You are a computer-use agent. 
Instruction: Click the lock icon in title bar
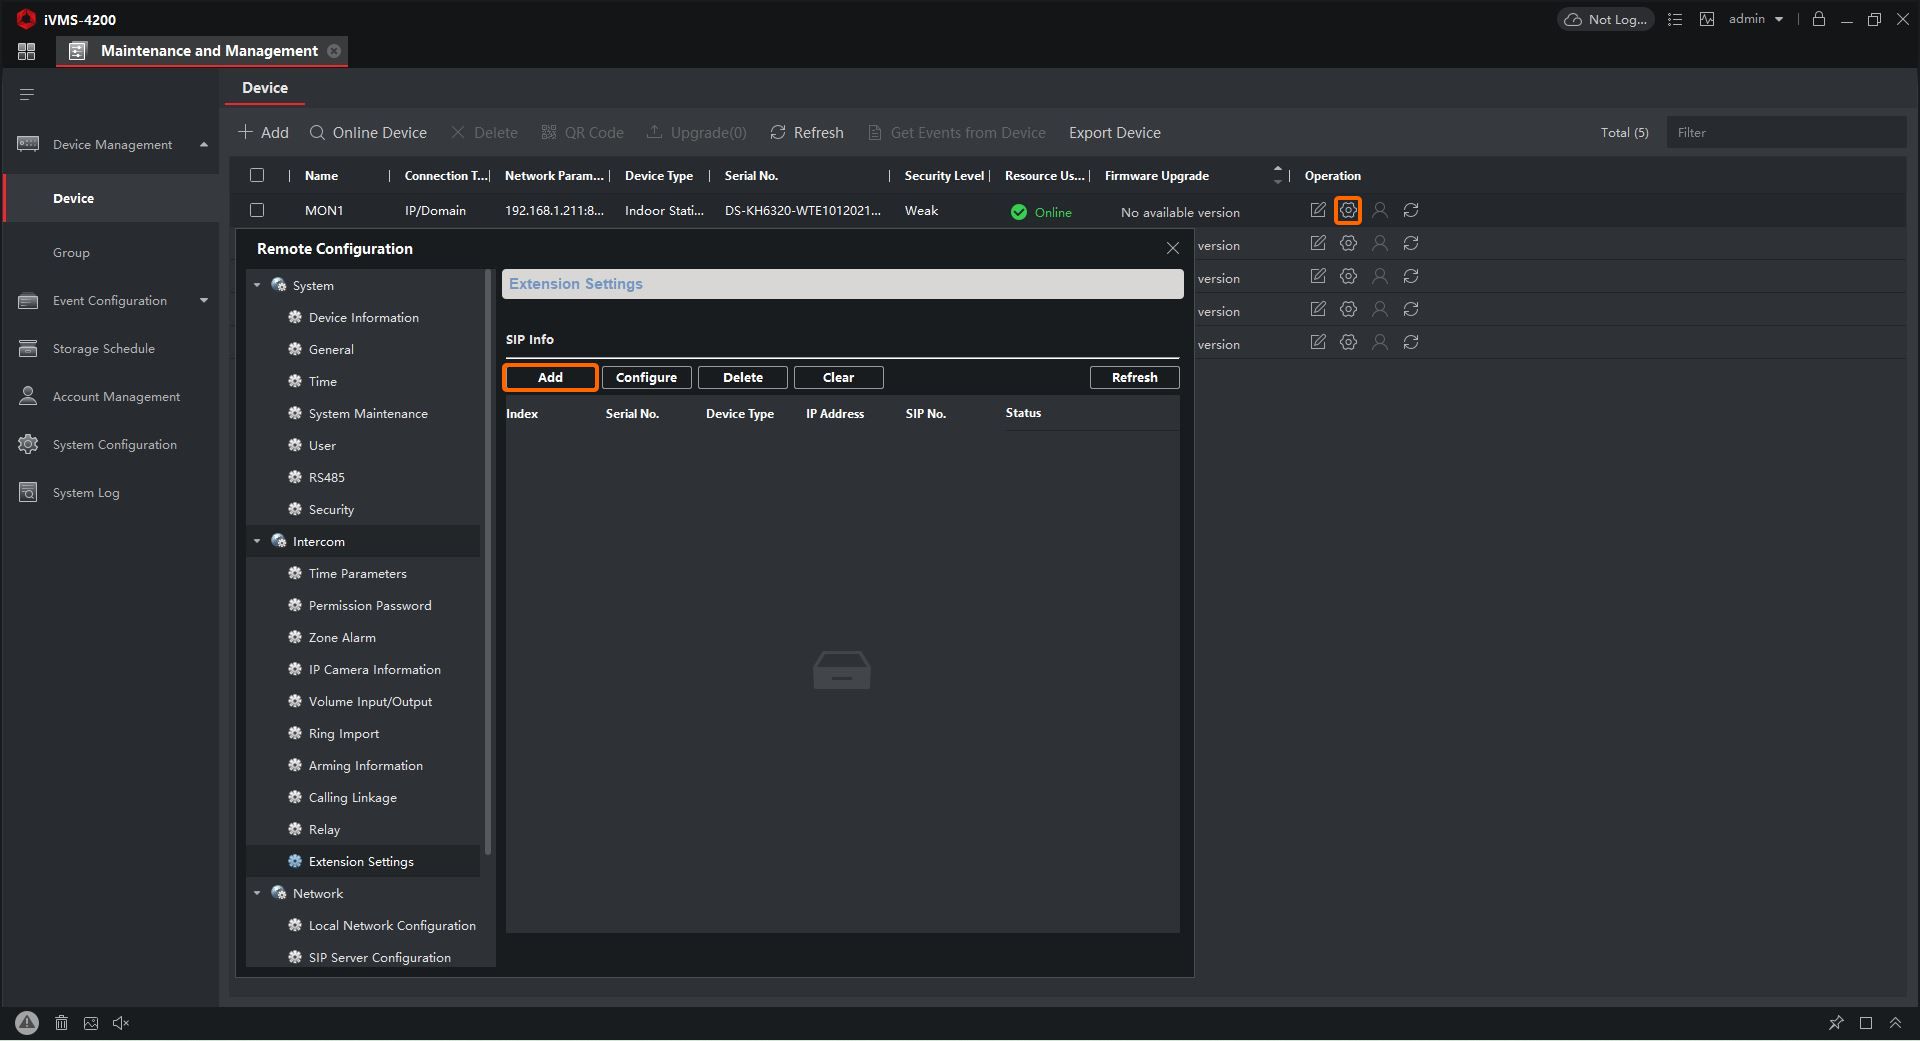[1819, 19]
